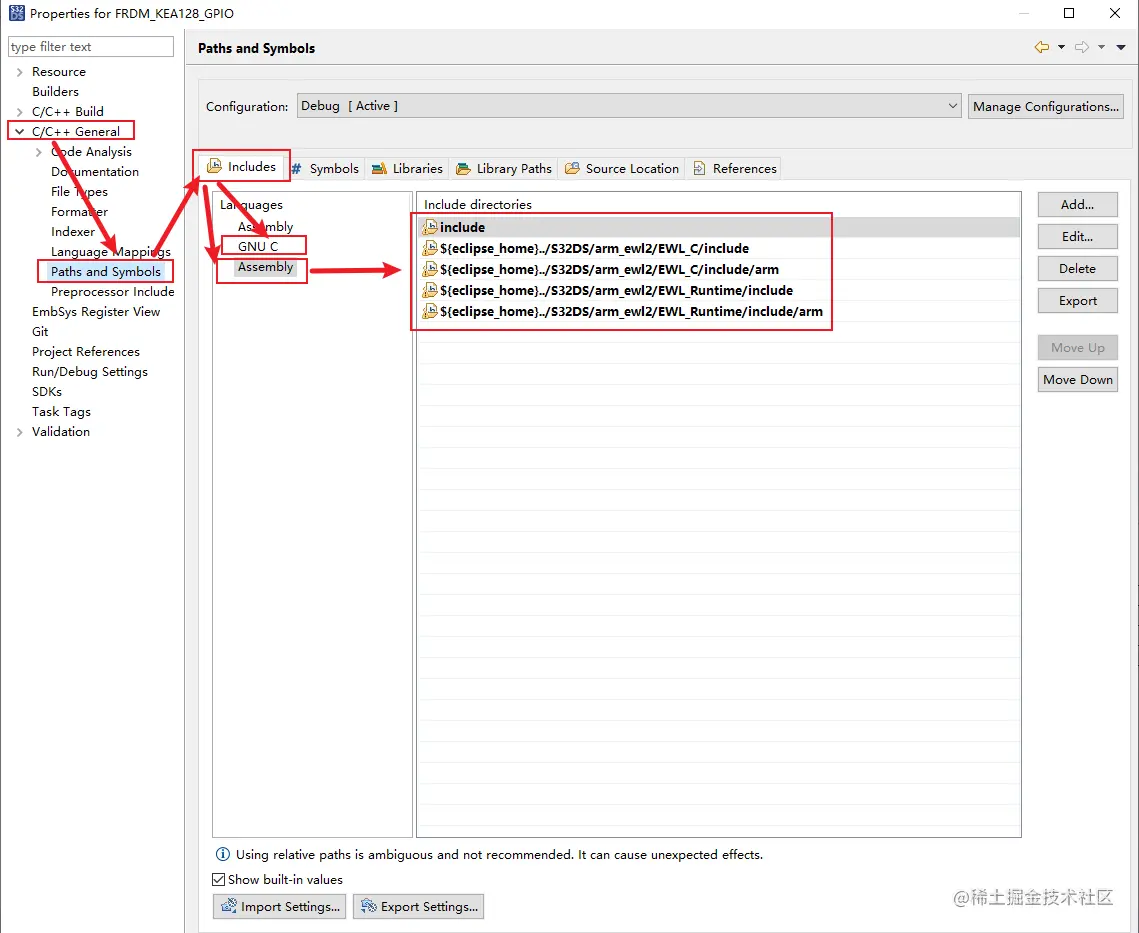Select GNU C in Languages list
1139x933 pixels.
click(258, 246)
